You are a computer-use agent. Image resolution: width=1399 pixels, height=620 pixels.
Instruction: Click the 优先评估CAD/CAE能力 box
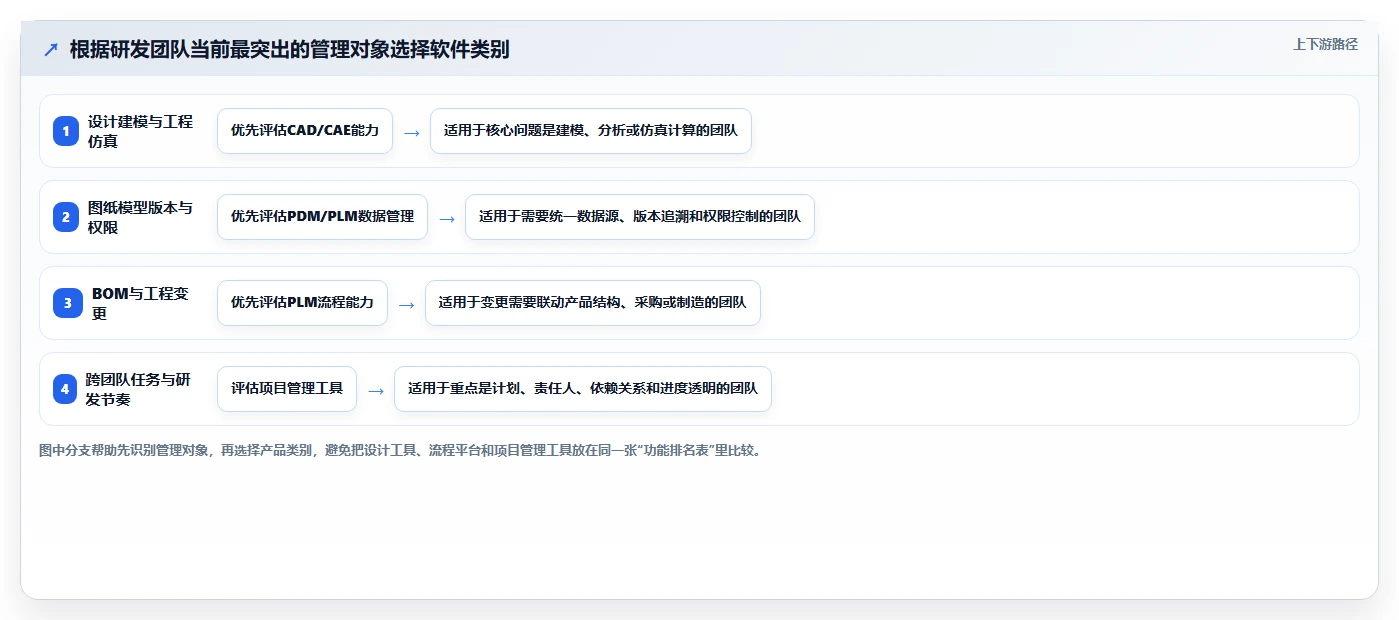pyautogui.click(x=305, y=131)
